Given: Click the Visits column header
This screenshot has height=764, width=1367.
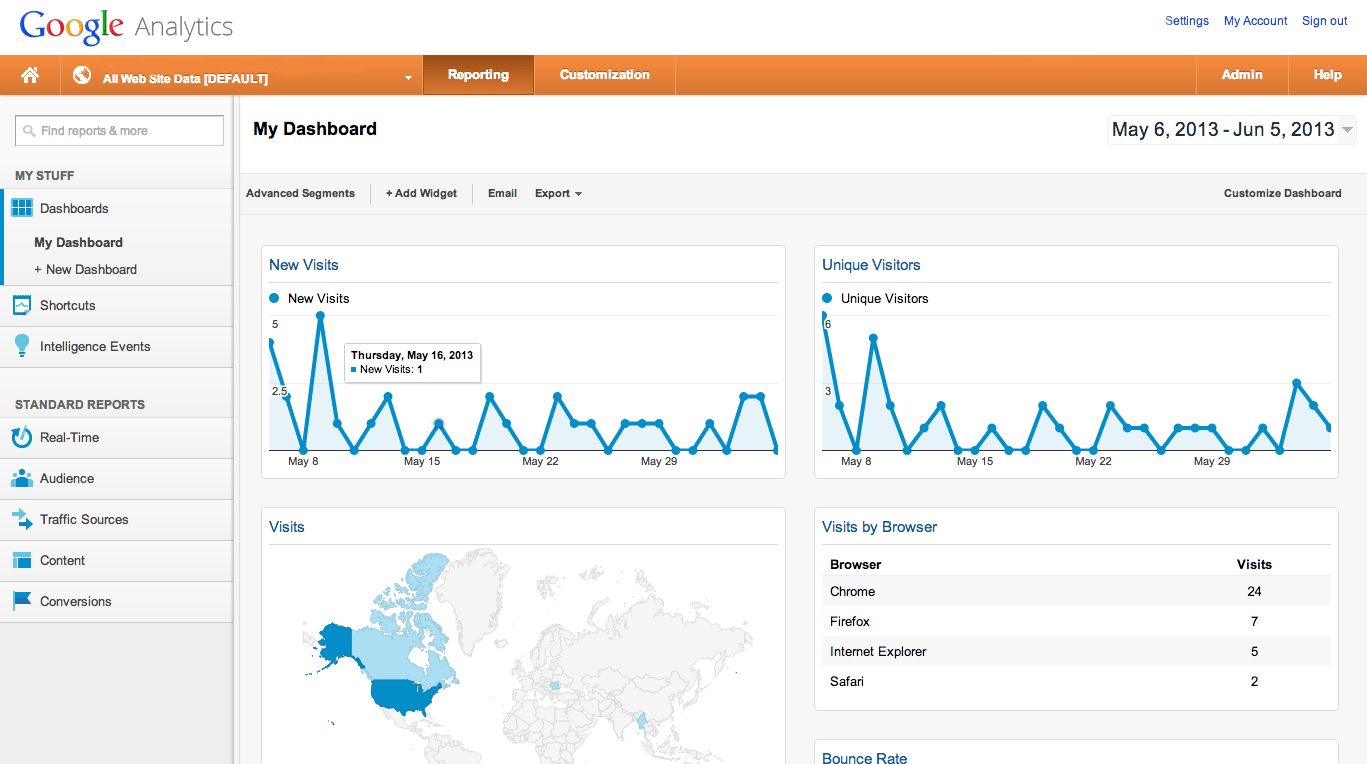Looking at the screenshot, I should pos(1254,564).
